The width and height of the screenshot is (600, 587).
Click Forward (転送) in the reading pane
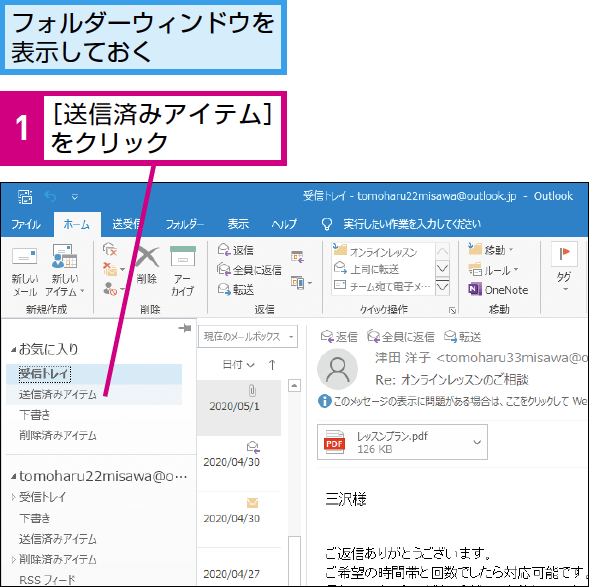point(462,337)
